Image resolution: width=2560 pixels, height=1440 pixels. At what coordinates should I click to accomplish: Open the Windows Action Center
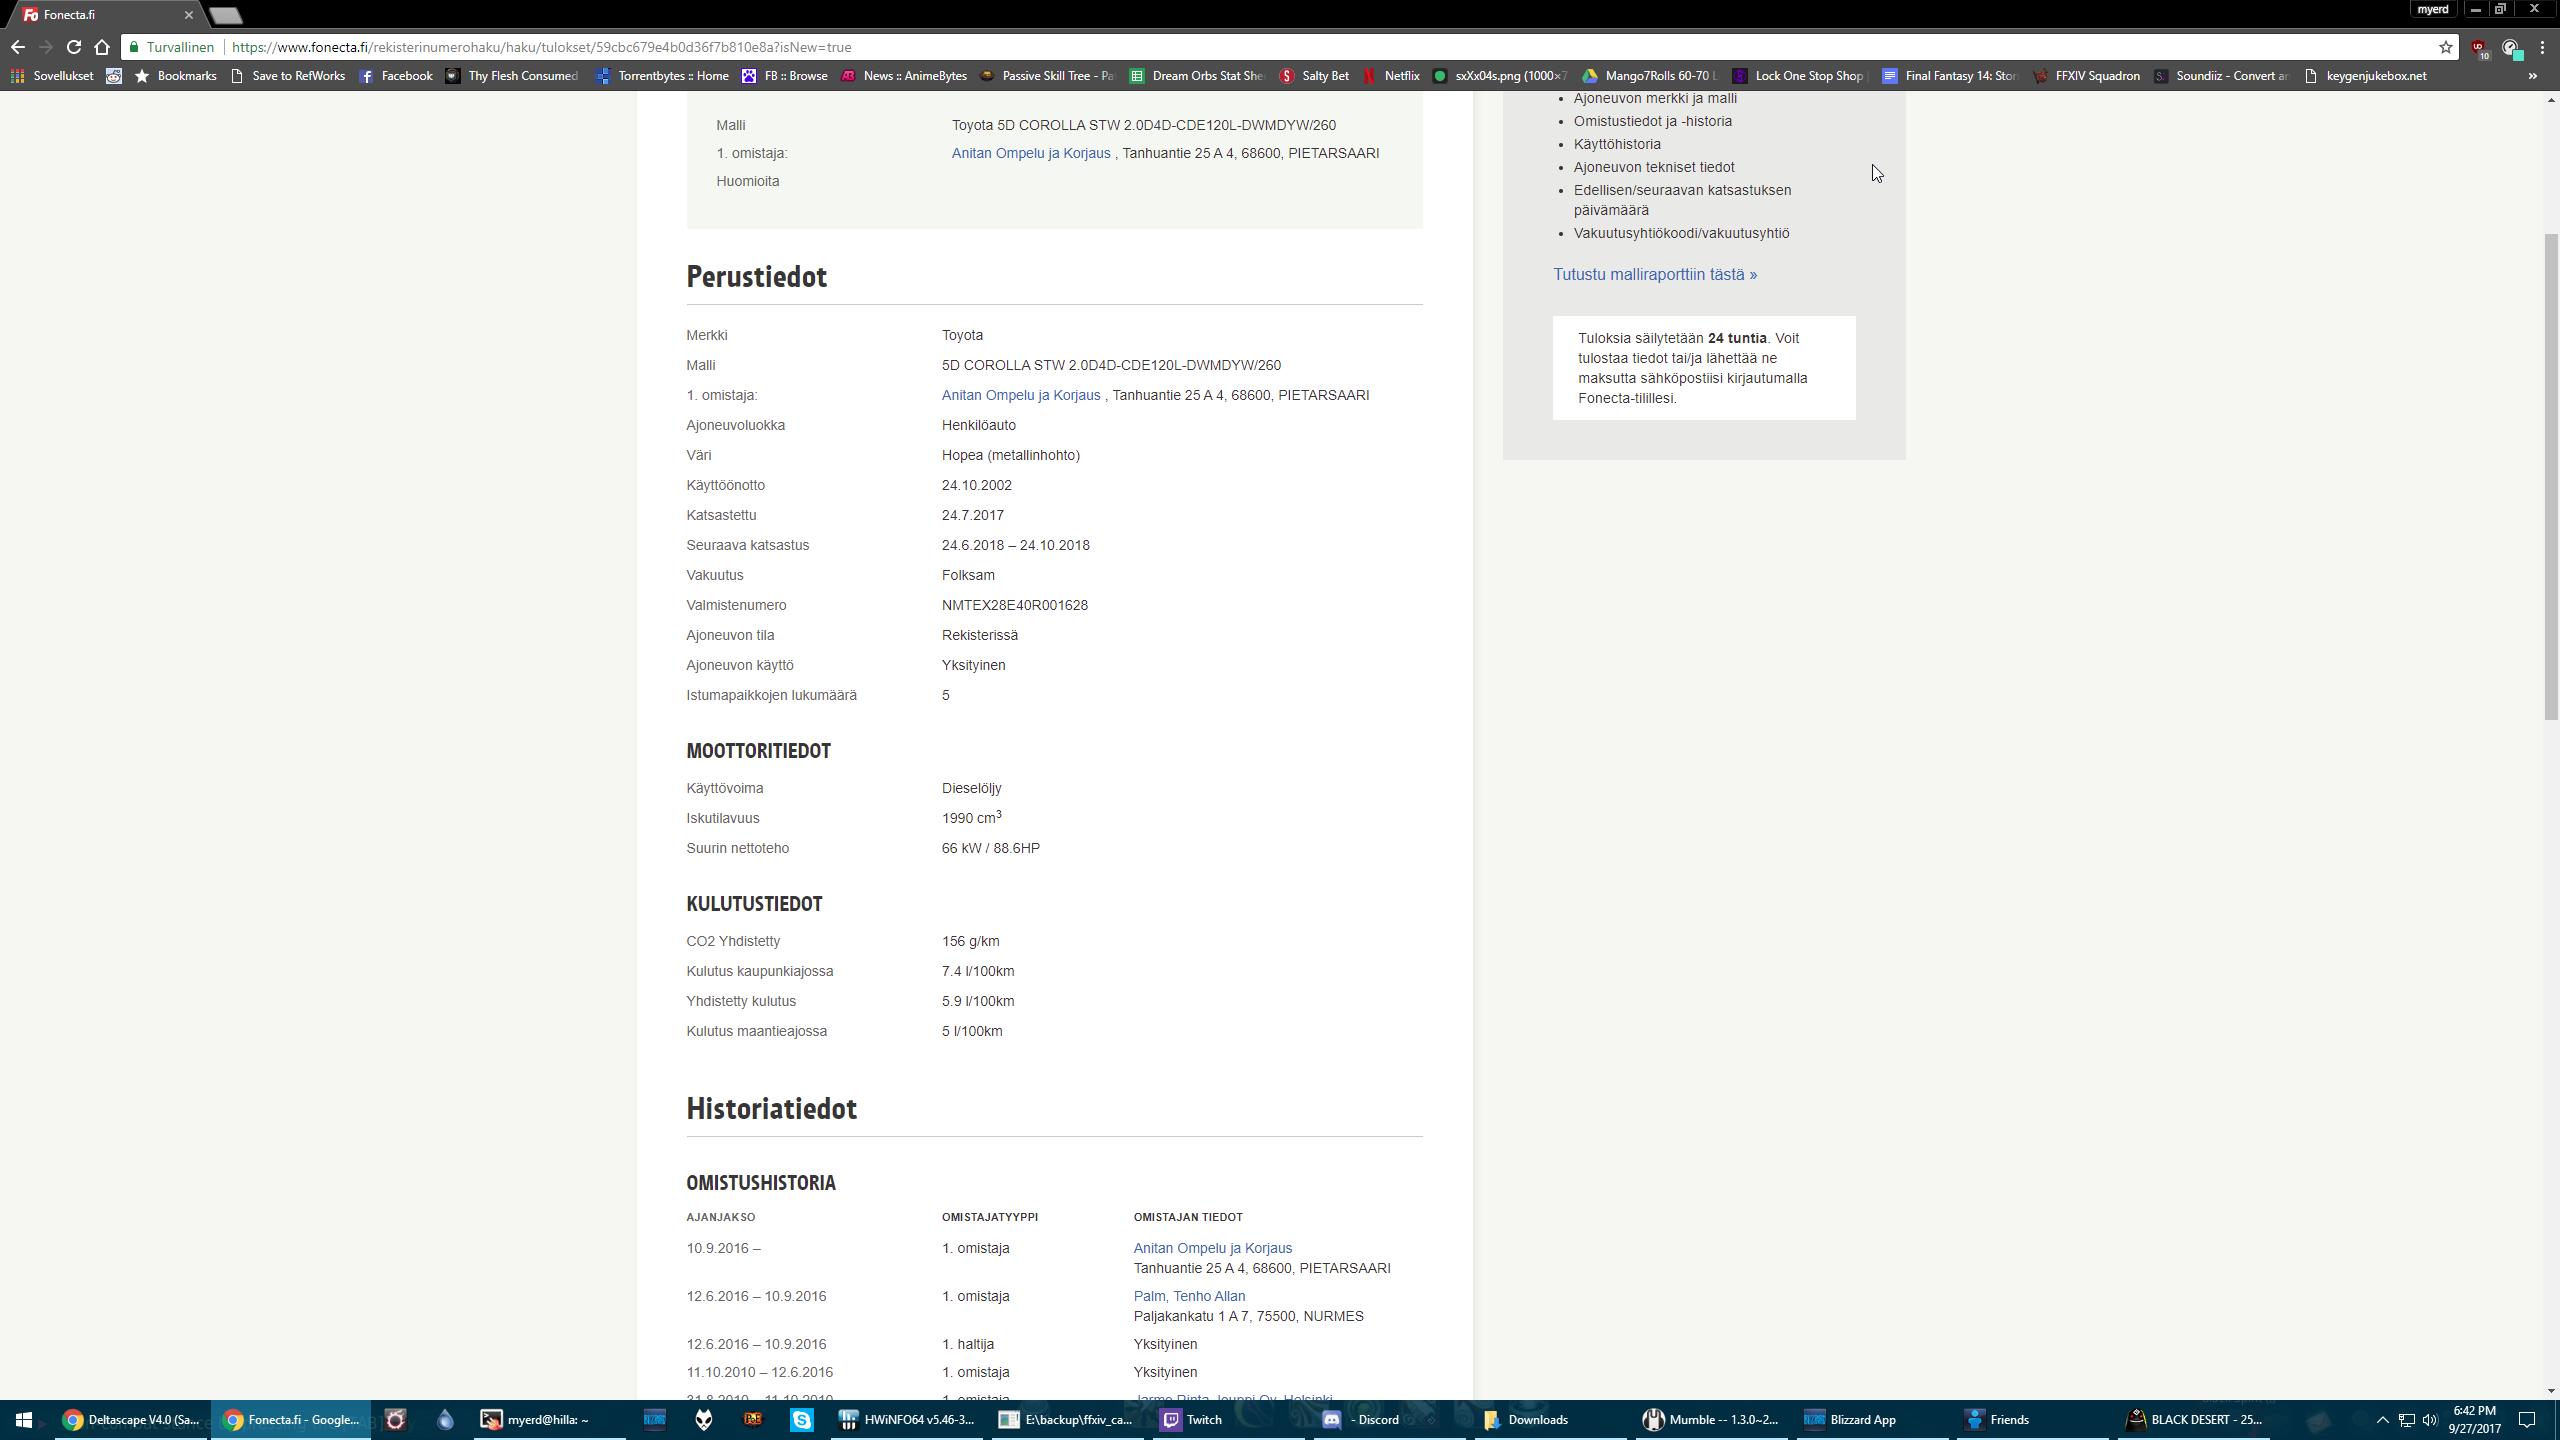pos(2527,1420)
